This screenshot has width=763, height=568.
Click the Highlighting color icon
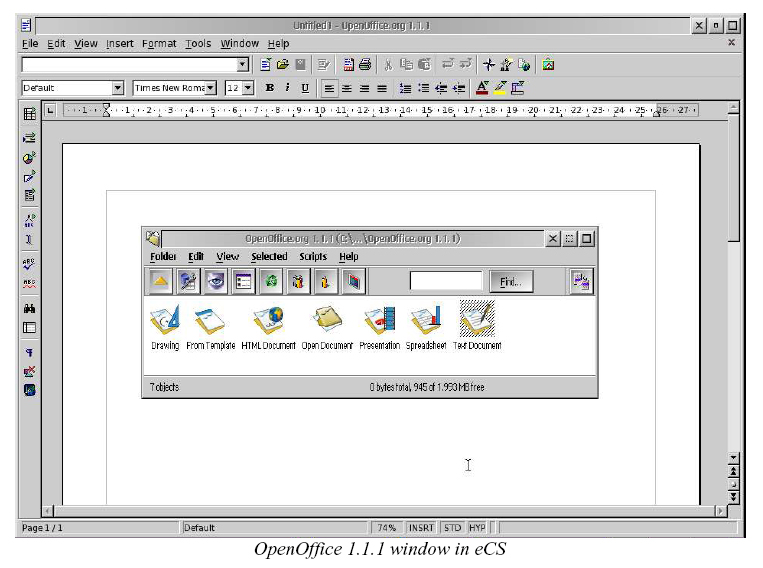(500, 88)
